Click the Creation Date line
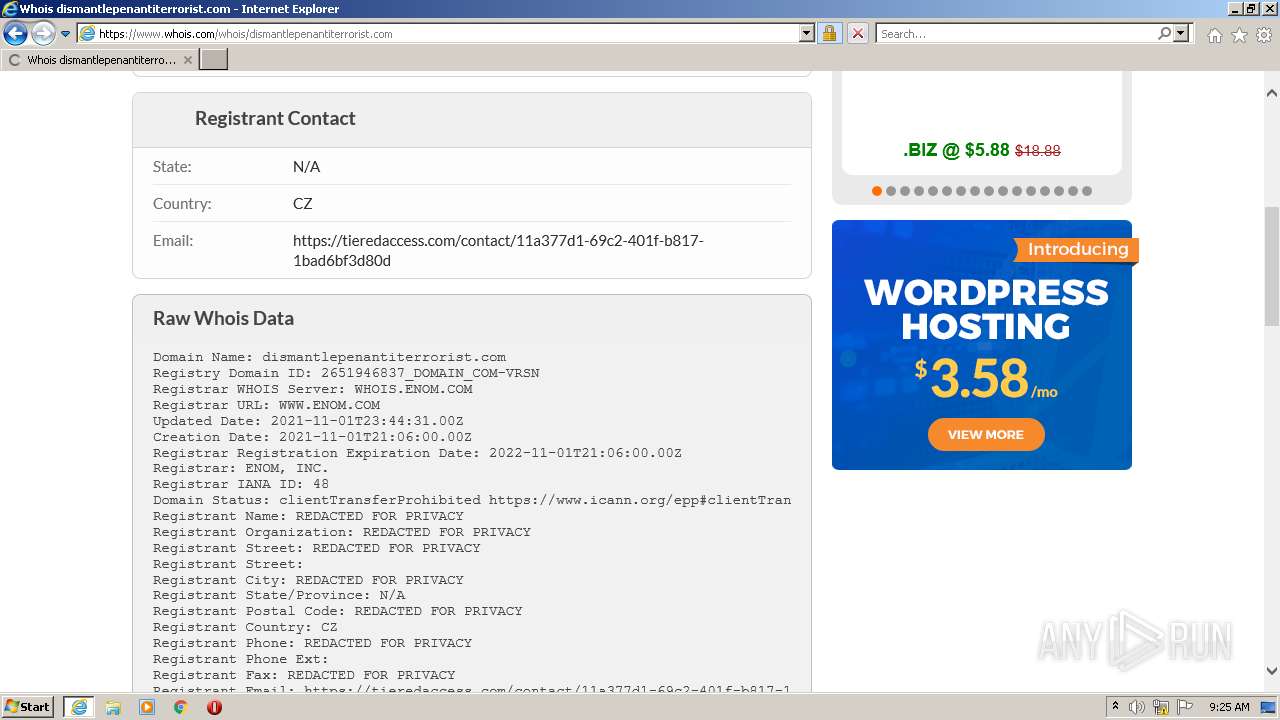 (312, 437)
